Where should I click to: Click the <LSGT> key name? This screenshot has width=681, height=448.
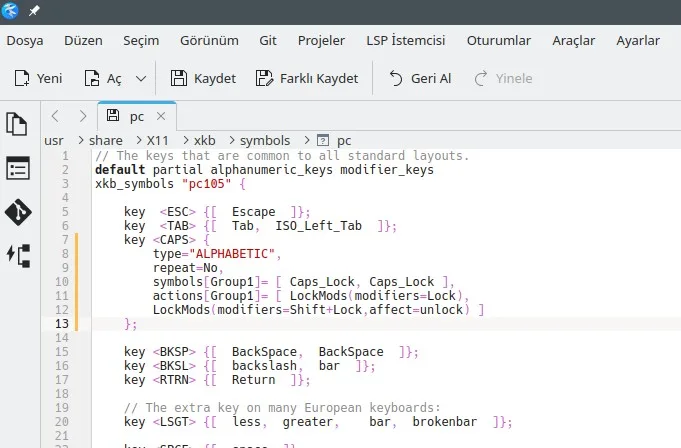click(174, 422)
